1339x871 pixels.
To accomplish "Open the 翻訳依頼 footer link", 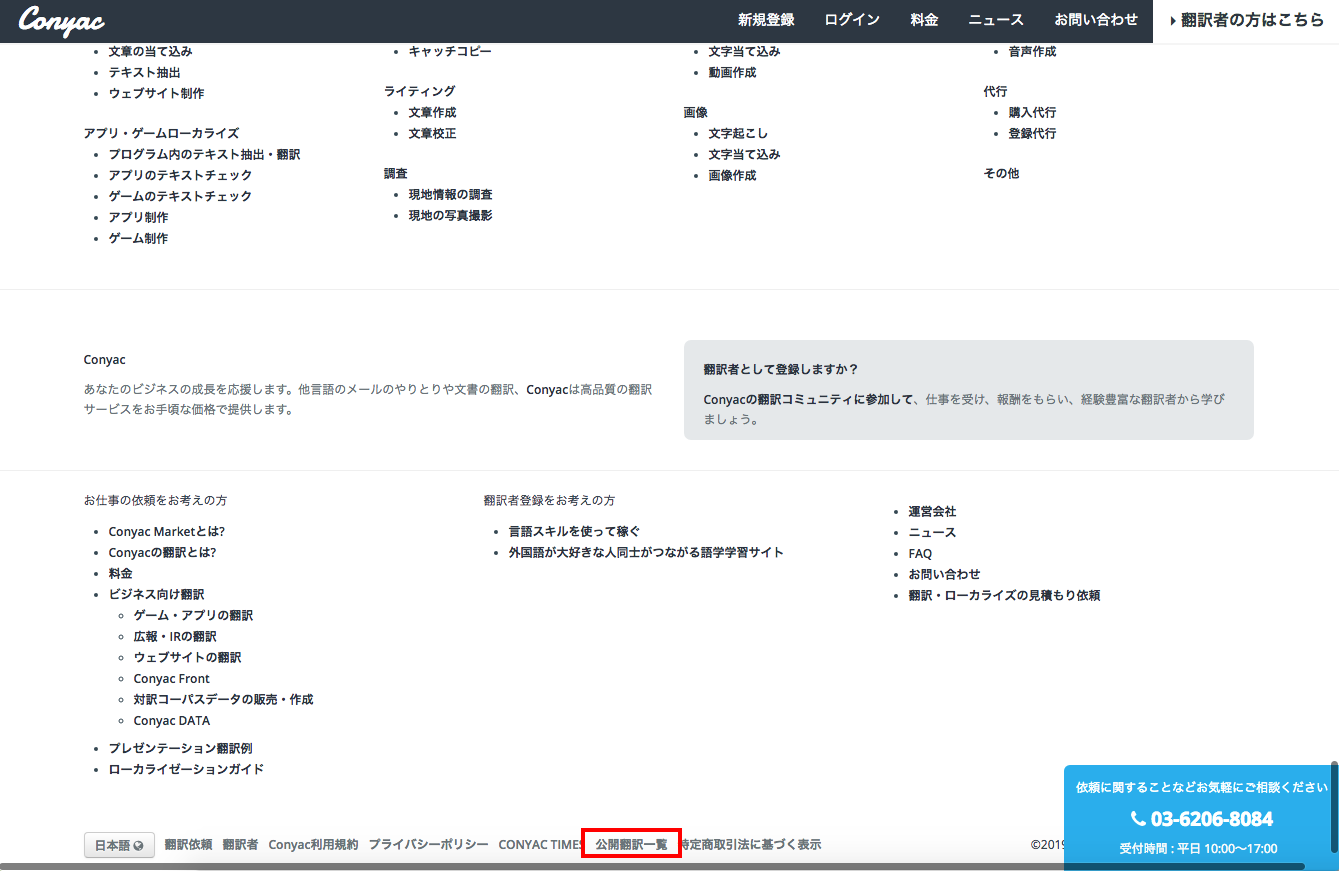I will [188, 845].
